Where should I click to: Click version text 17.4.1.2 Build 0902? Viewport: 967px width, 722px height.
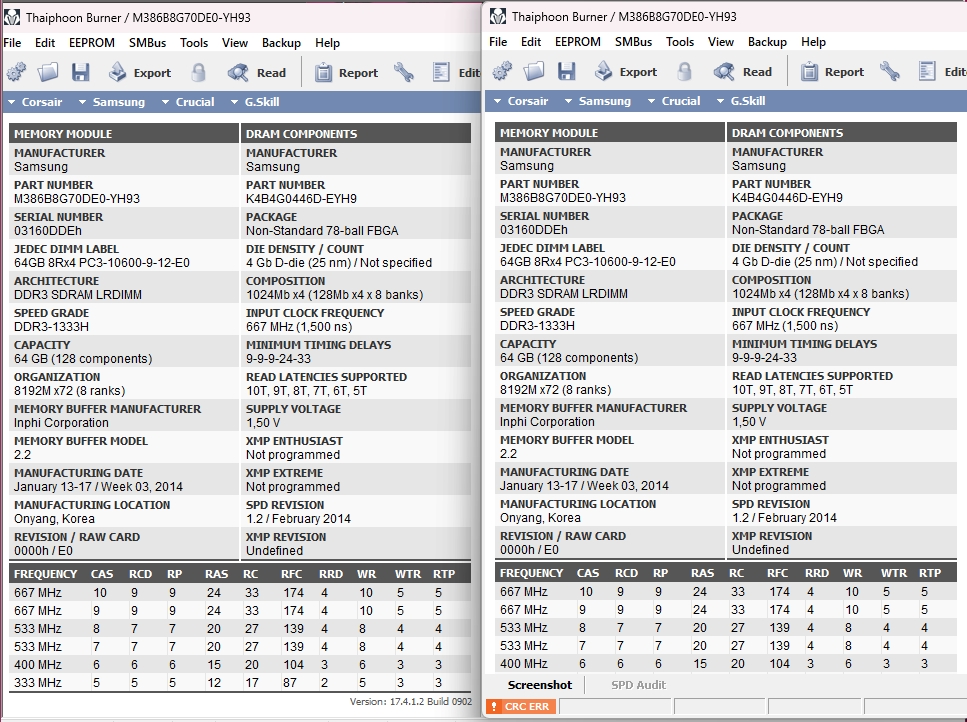click(x=411, y=702)
